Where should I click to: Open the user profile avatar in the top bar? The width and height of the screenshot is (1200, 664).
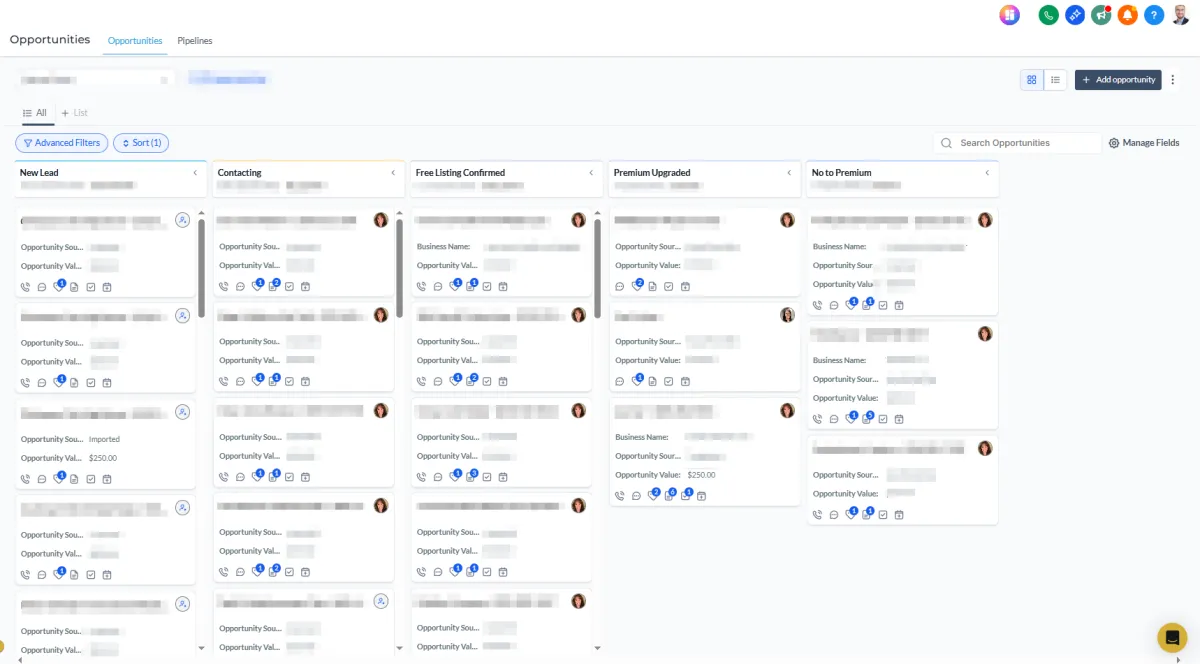(1181, 15)
